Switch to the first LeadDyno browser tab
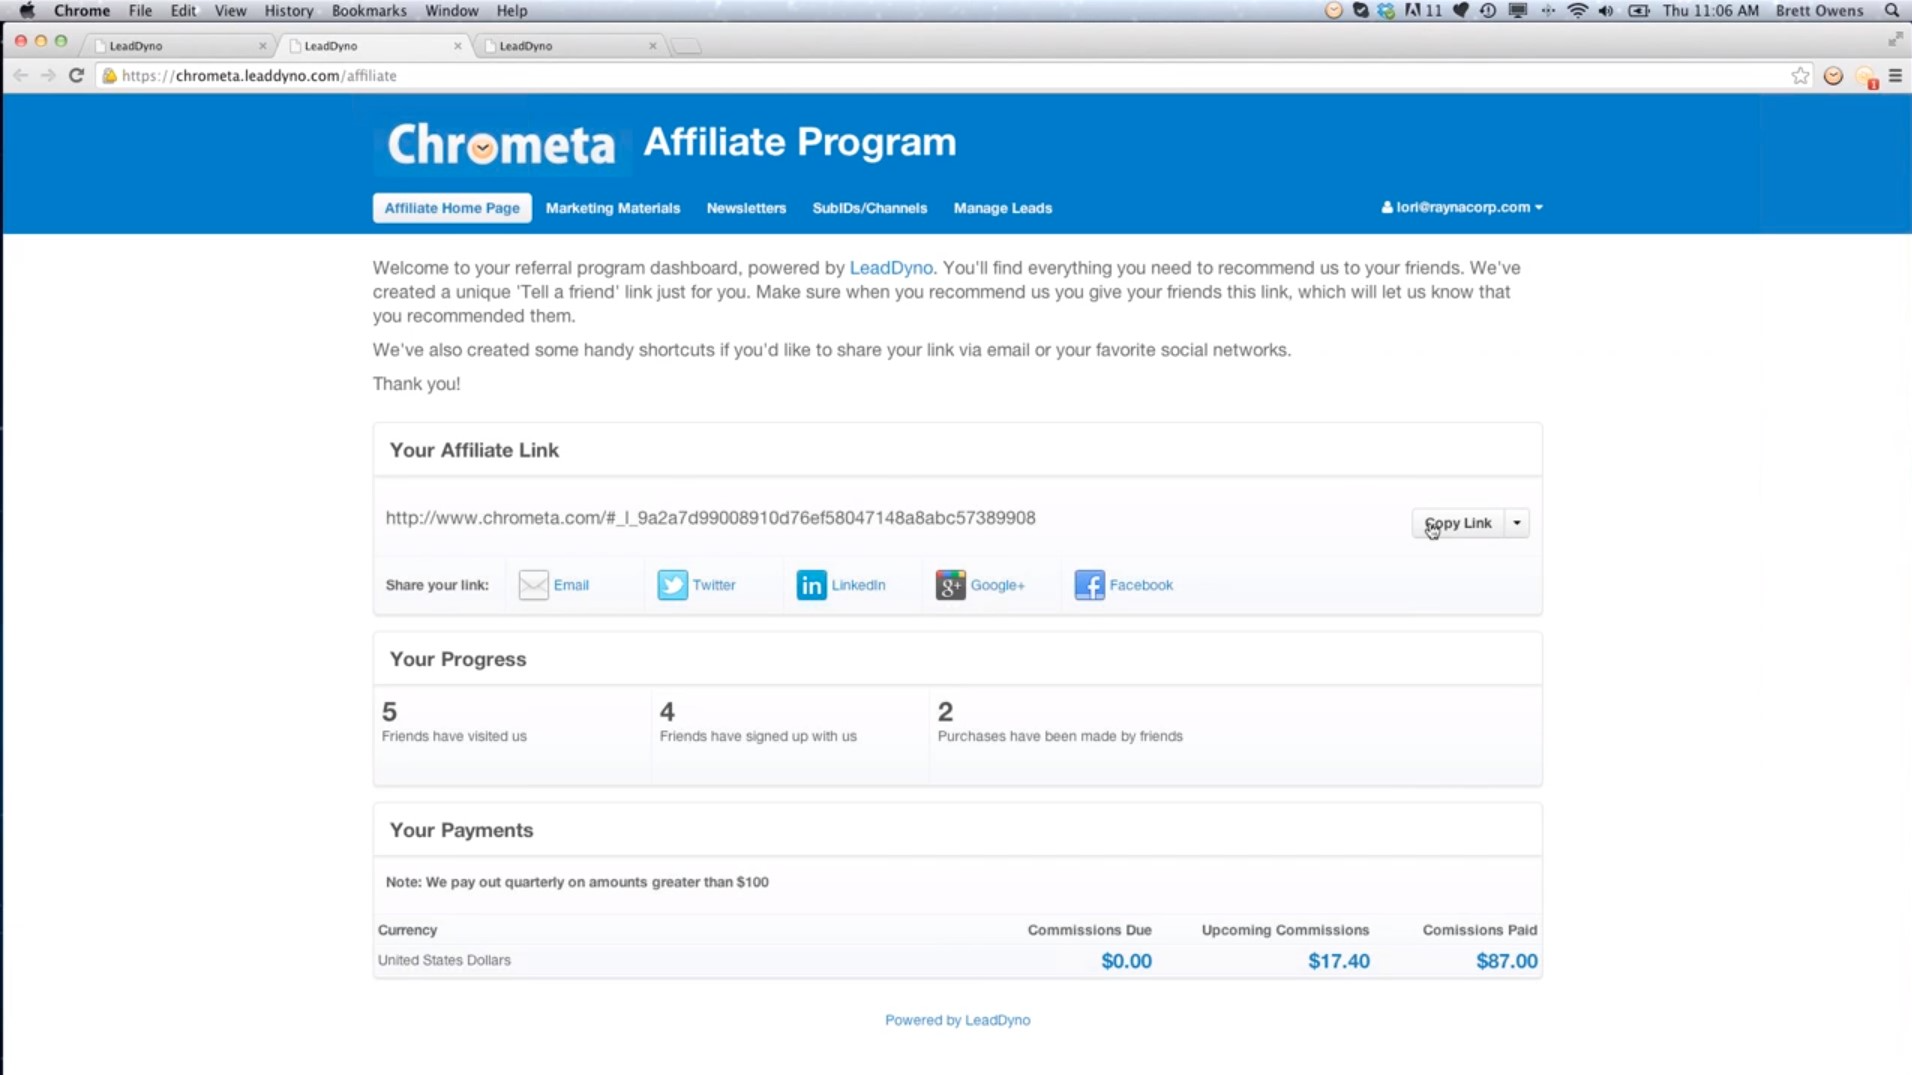This screenshot has width=1912, height=1075. point(178,46)
